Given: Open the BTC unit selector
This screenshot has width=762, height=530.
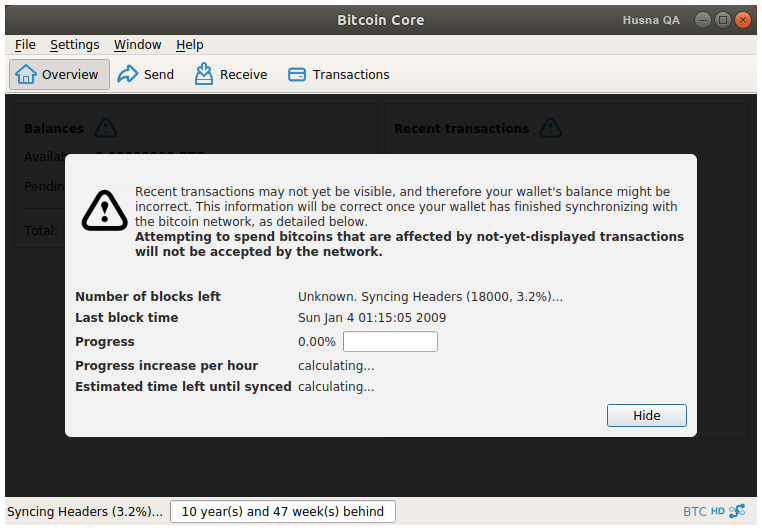Looking at the screenshot, I should (x=694, y=511).
